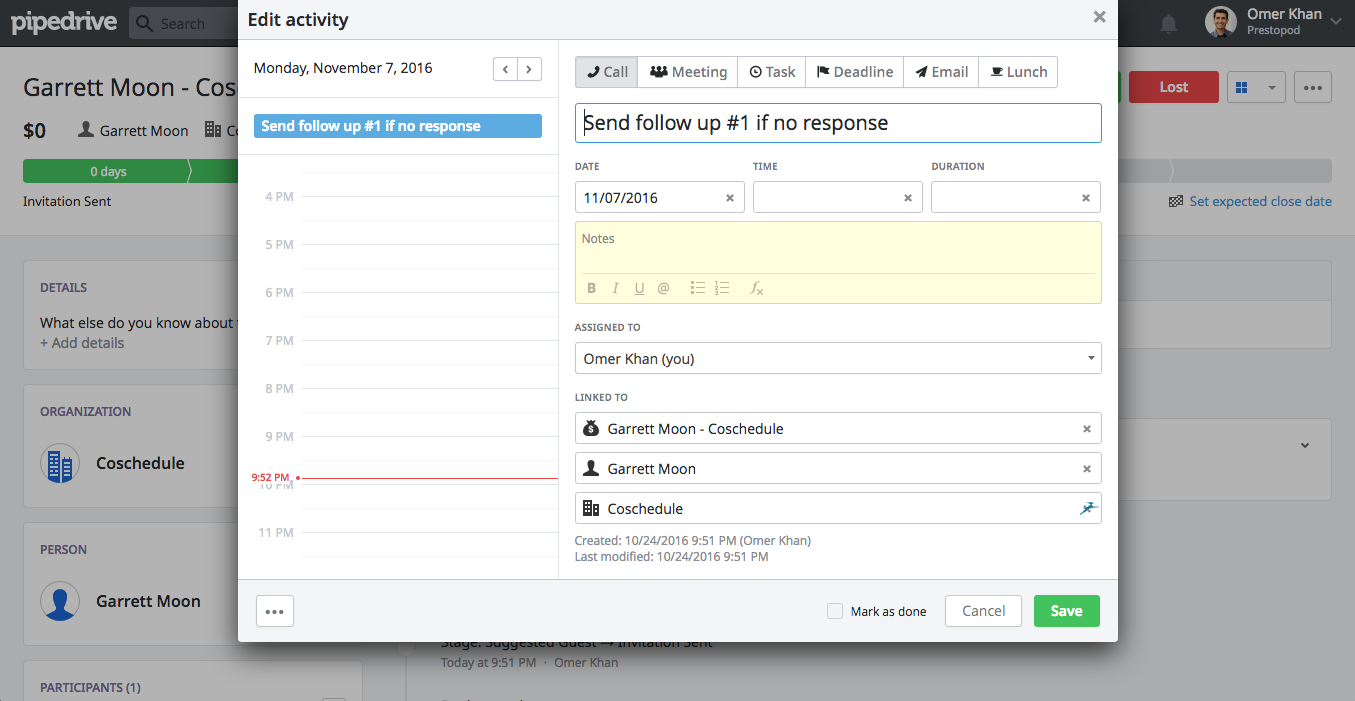Go to the previous day in calendar

(506, 69)
